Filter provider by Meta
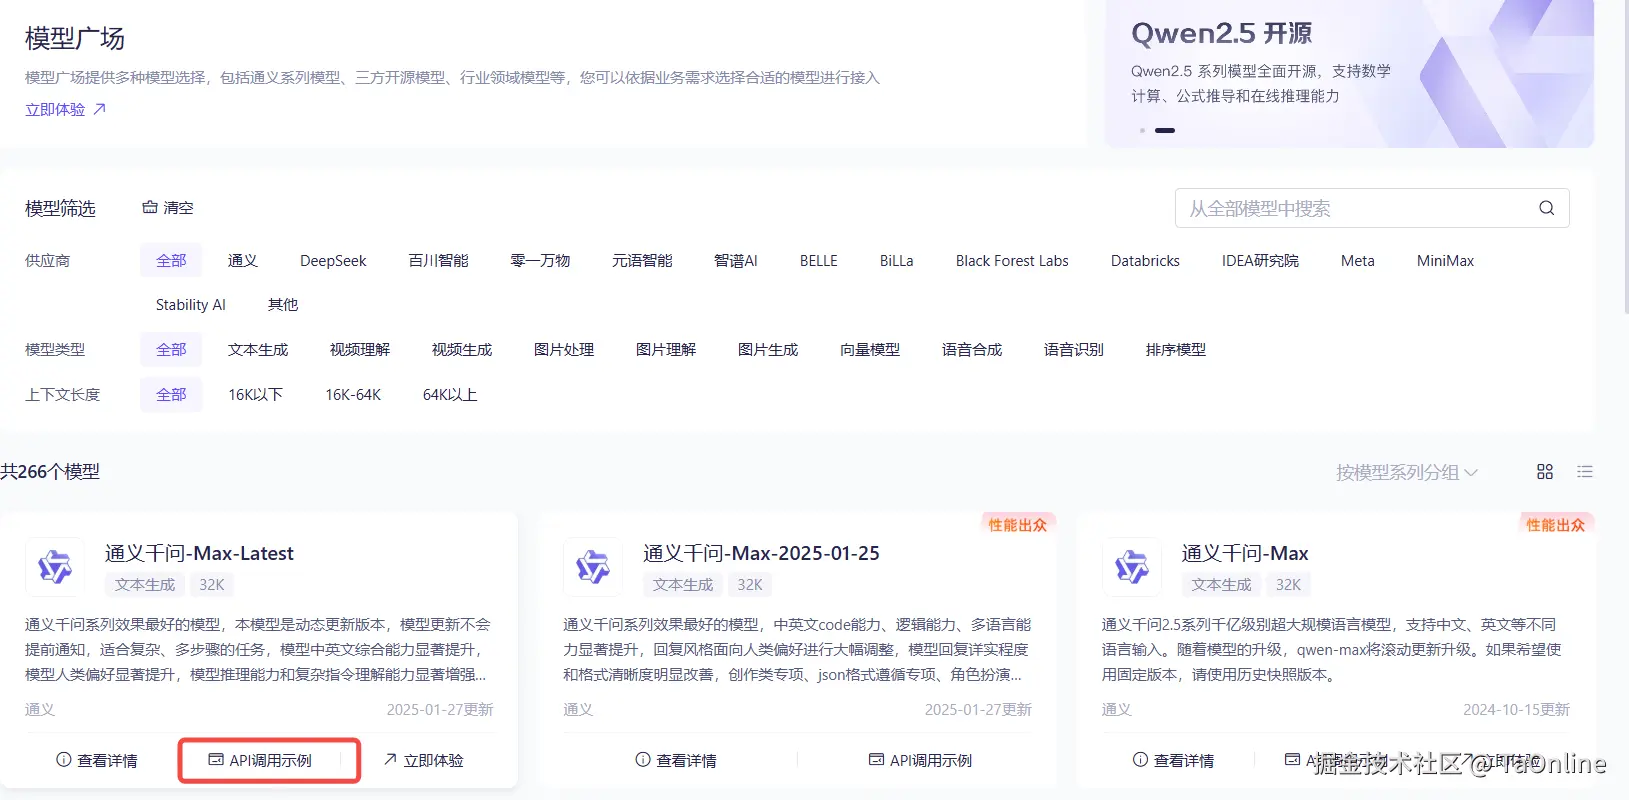1629x800 pixels. (x=1358, y=260)
